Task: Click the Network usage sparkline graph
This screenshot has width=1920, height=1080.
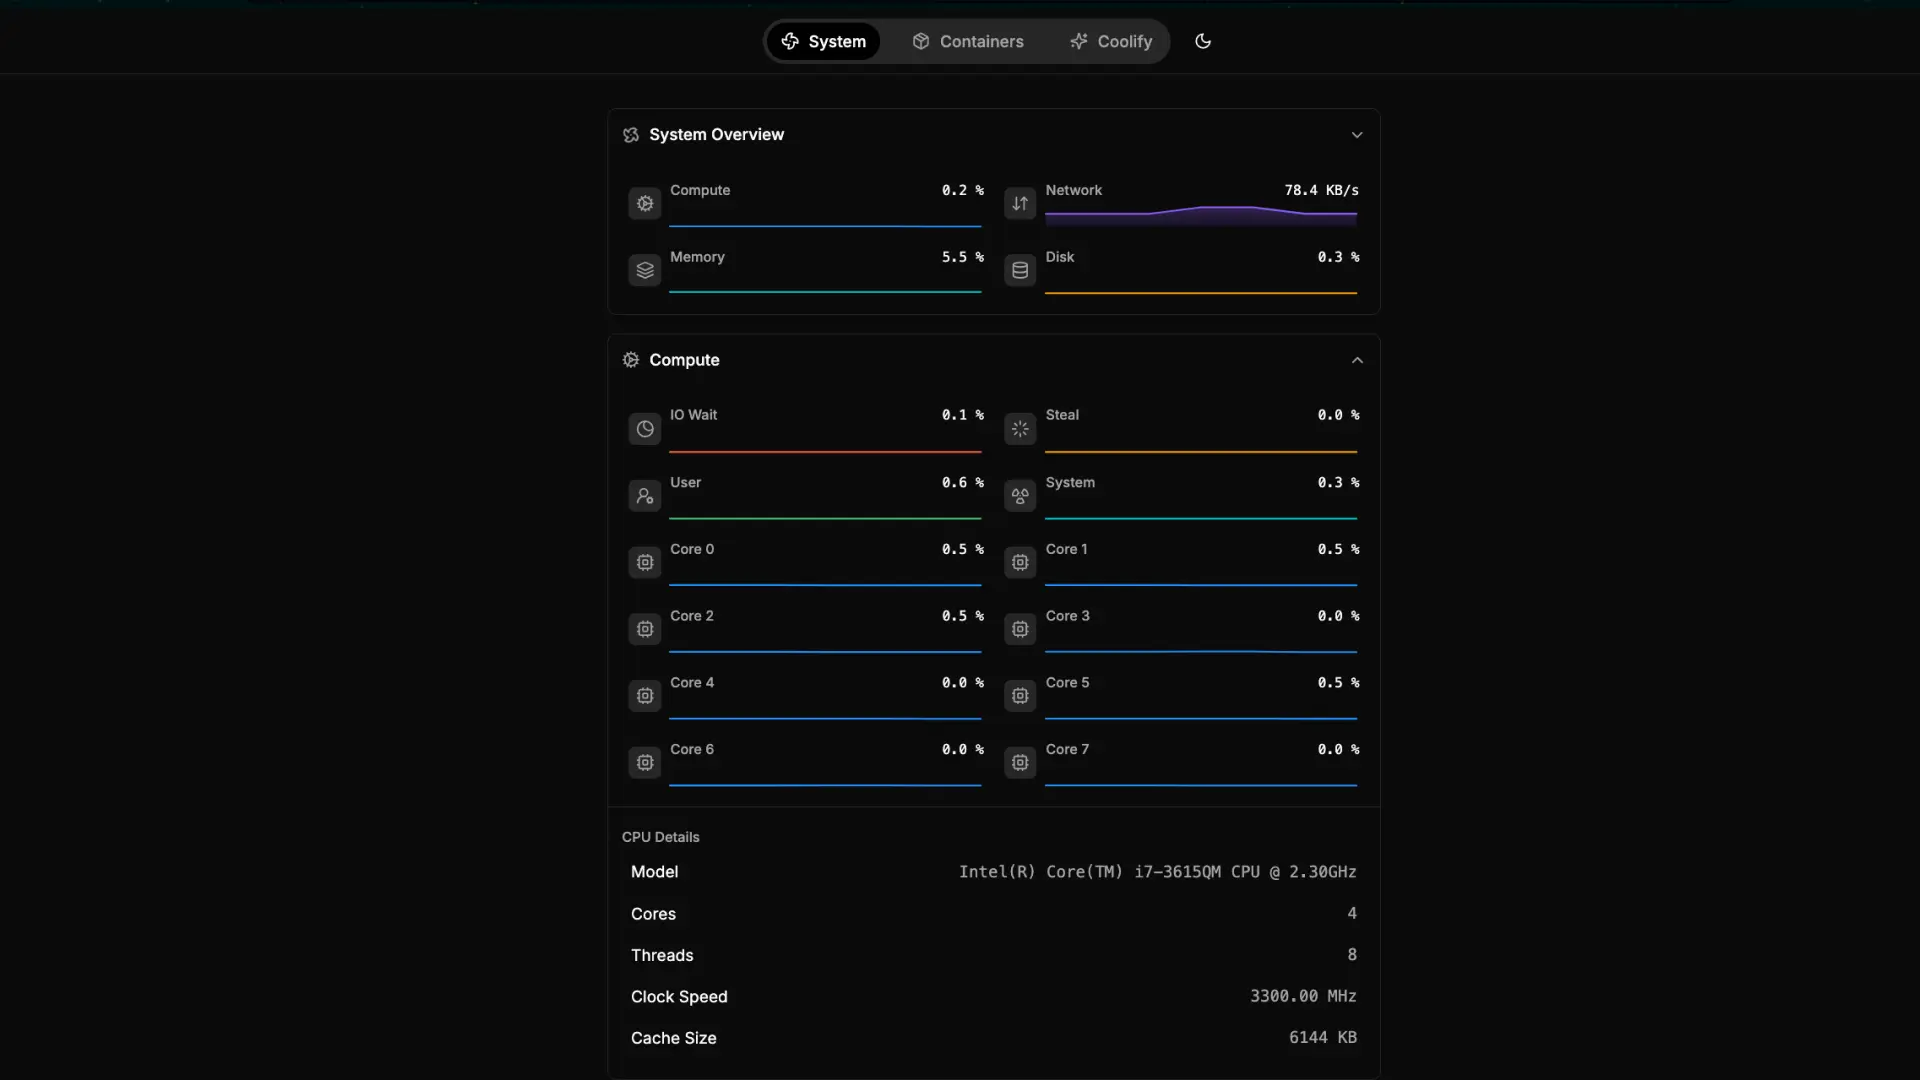Action: pyautogui.click(x=1200, y=214)
